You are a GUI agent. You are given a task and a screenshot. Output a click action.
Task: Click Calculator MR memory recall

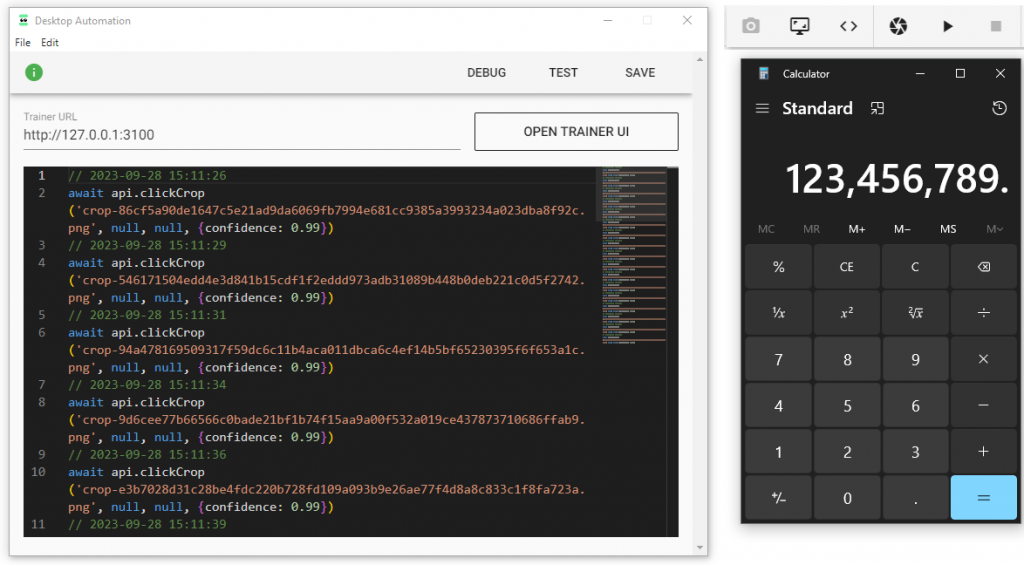(811, 229)
